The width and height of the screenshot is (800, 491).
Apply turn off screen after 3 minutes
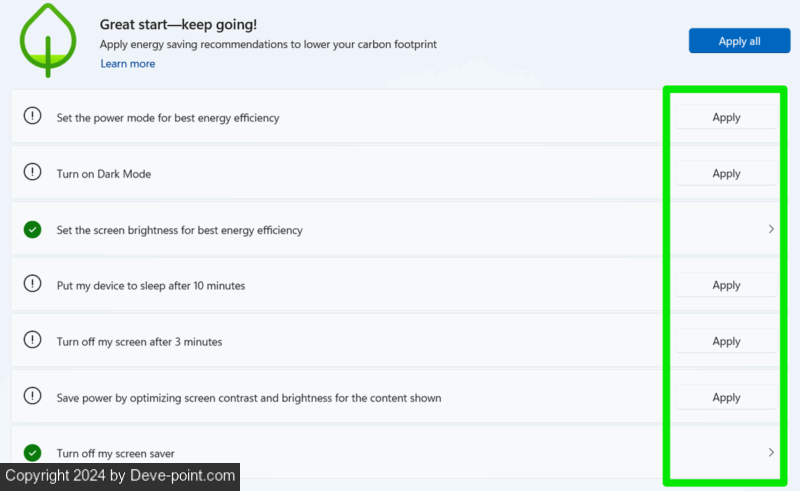(x=726, y=341)
